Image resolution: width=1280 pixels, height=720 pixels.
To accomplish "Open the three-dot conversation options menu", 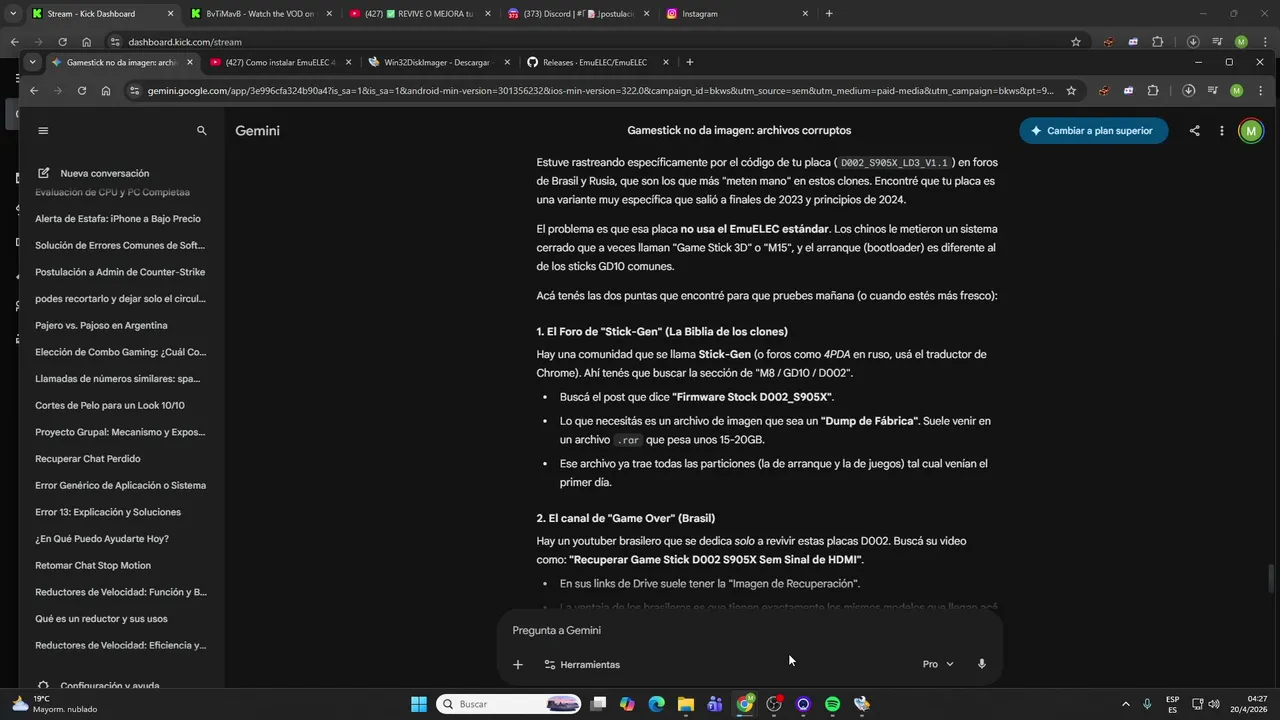I will [x=1221, y=131].
